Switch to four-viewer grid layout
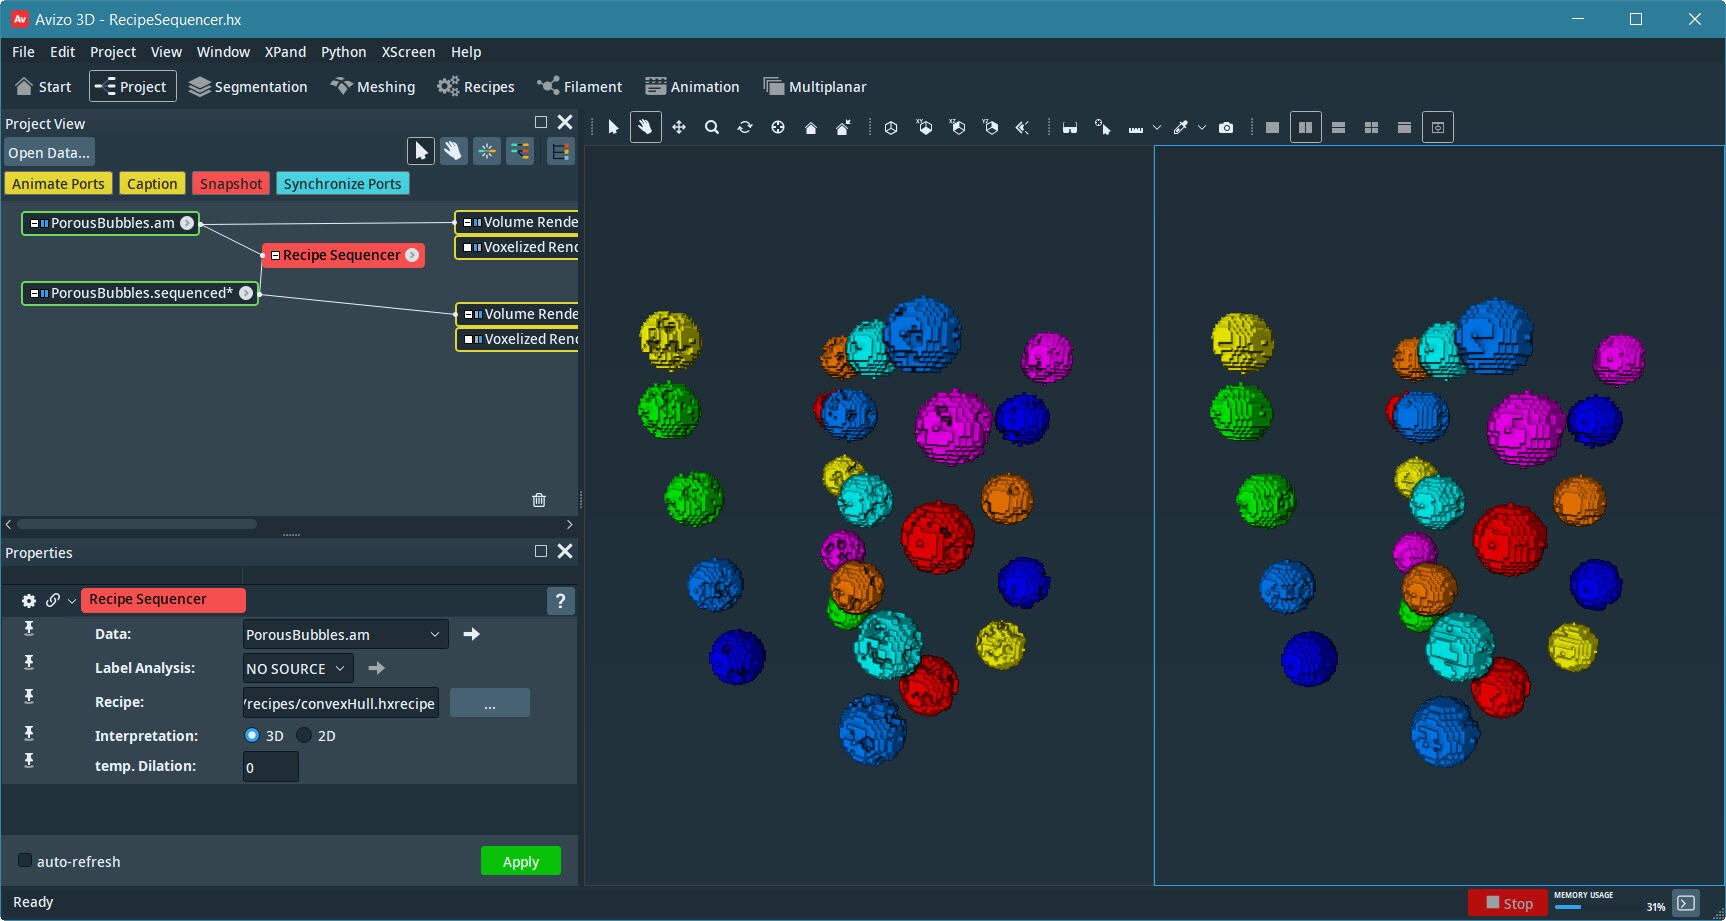 [1371, 128]
